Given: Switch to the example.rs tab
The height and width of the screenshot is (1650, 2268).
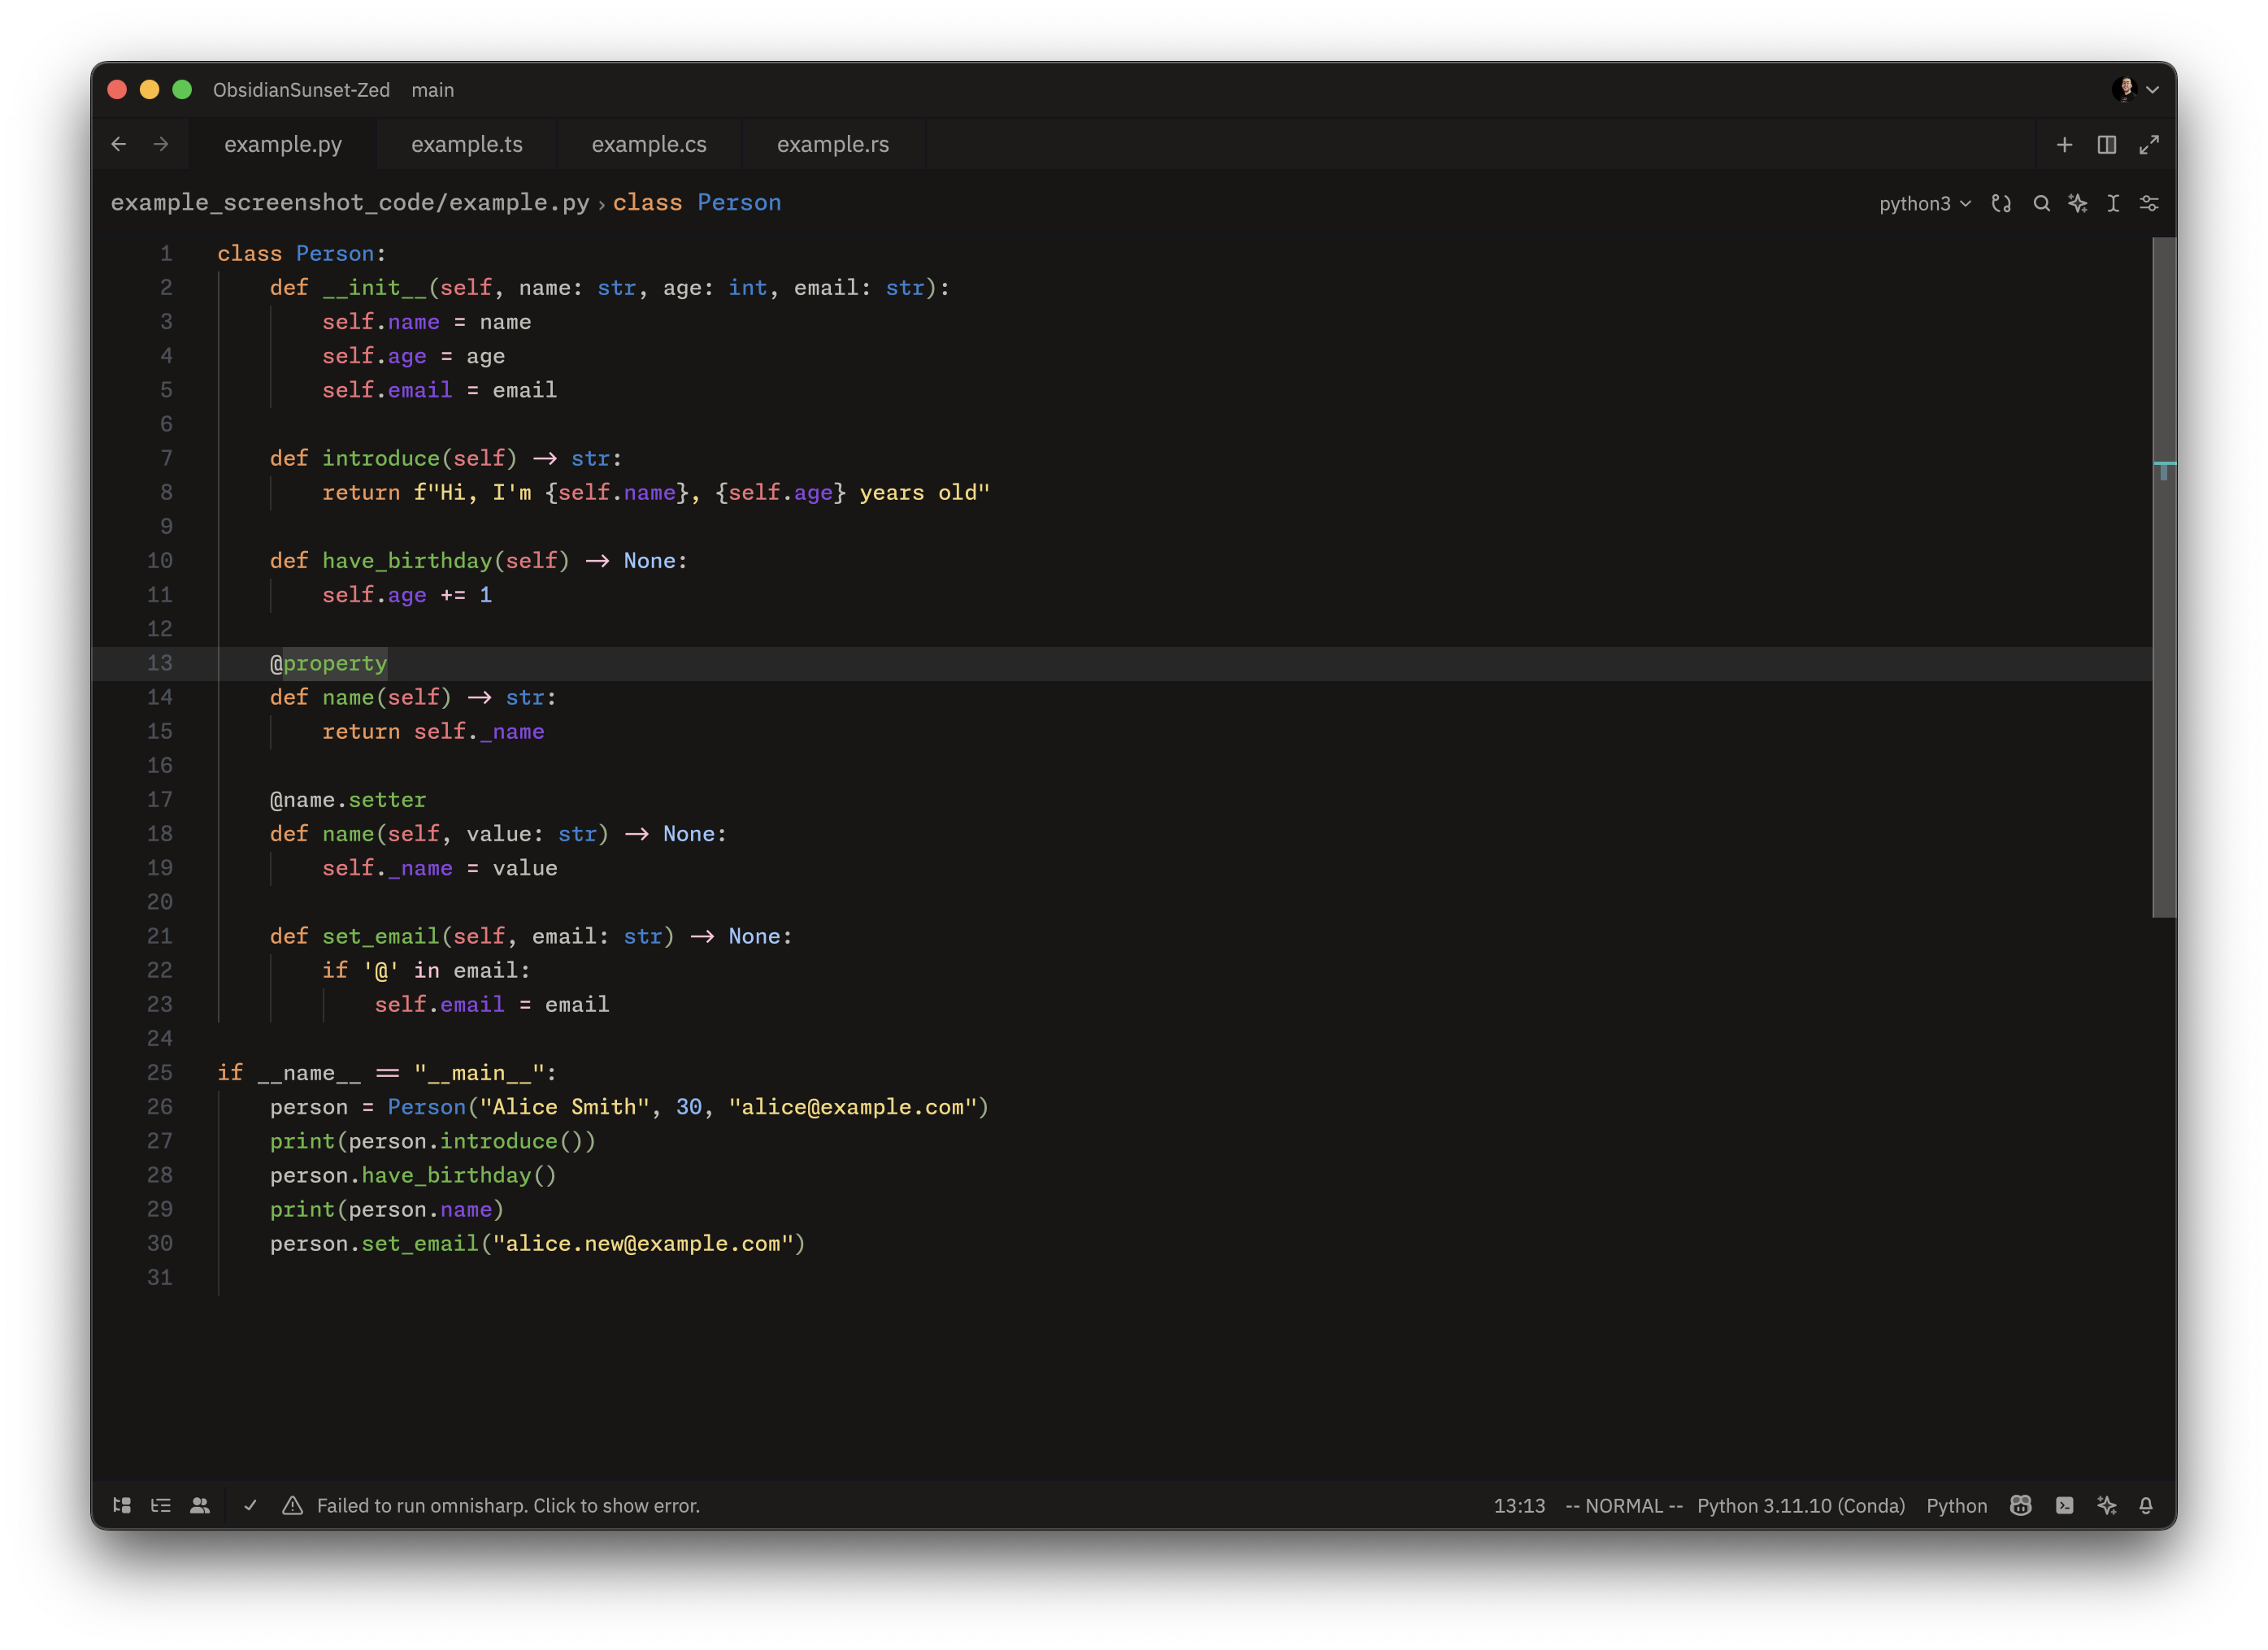Looking at the screenshot, I should click(833, 144).
